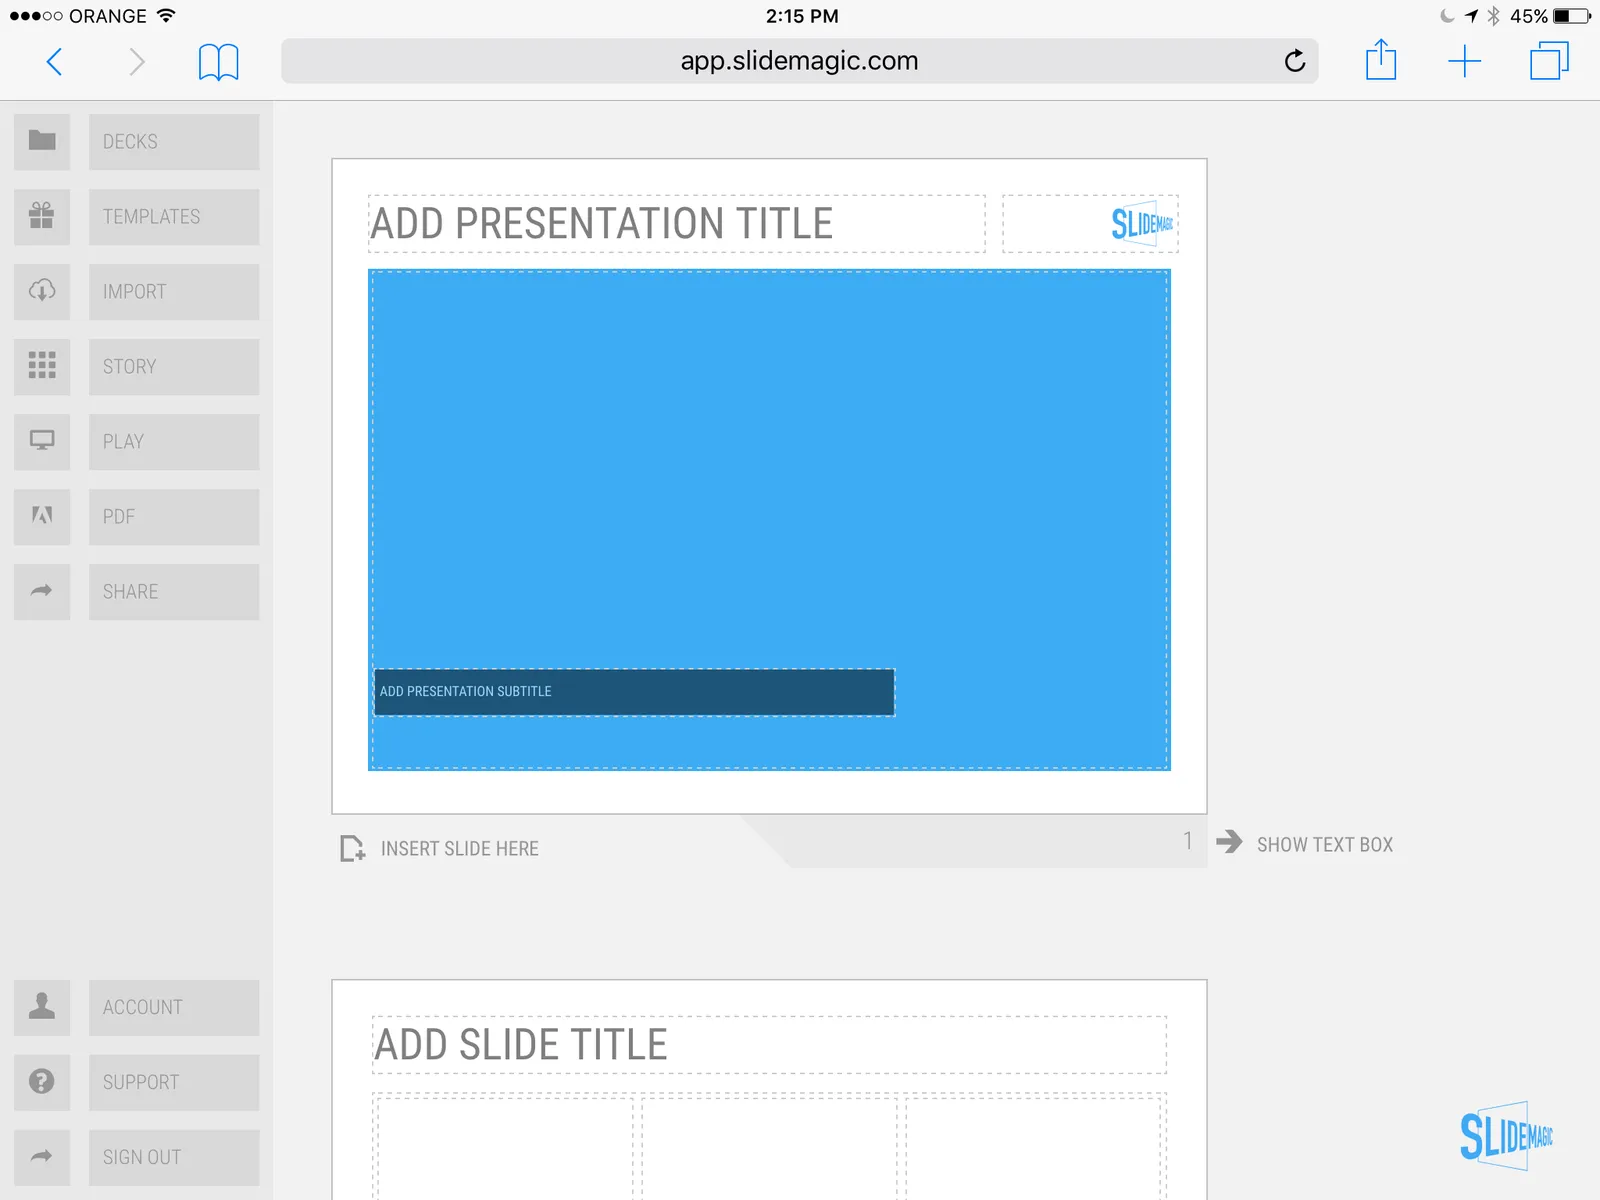The height and width of the screenshot is (1200, 1600).
Task: Open the Story grid icon
Action: point(42,366)
